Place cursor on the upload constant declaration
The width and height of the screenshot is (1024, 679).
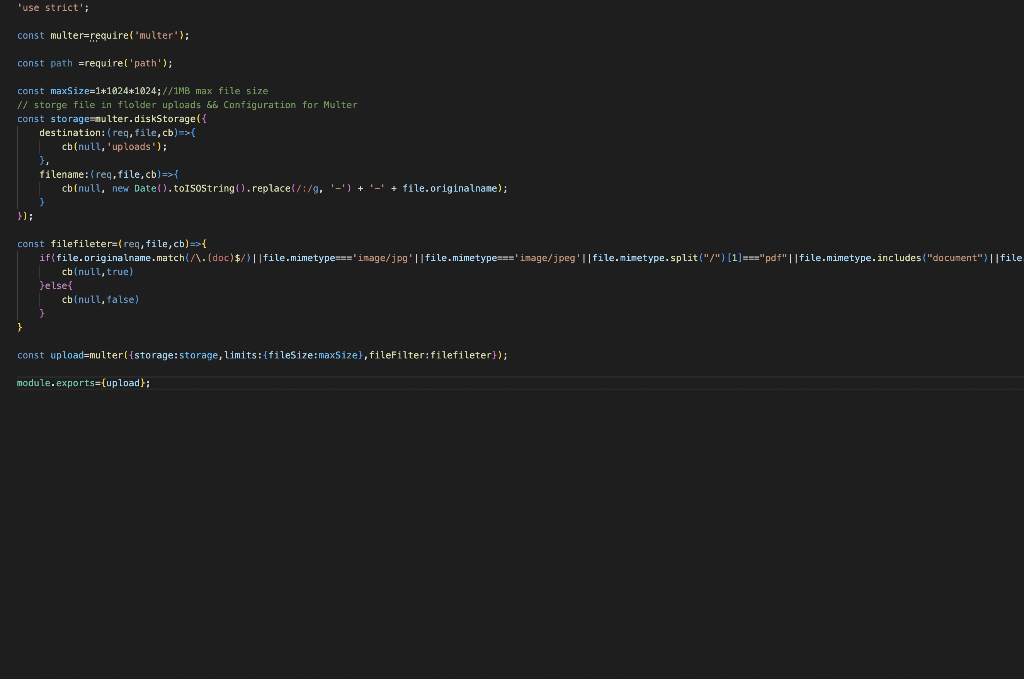click(60, 354)
